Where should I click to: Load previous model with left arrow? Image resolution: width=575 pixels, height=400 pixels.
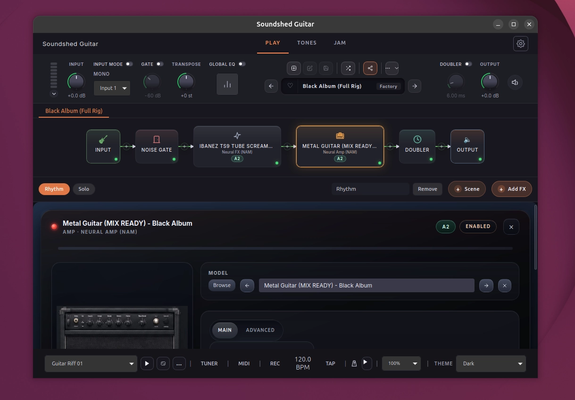click(247, 286)
